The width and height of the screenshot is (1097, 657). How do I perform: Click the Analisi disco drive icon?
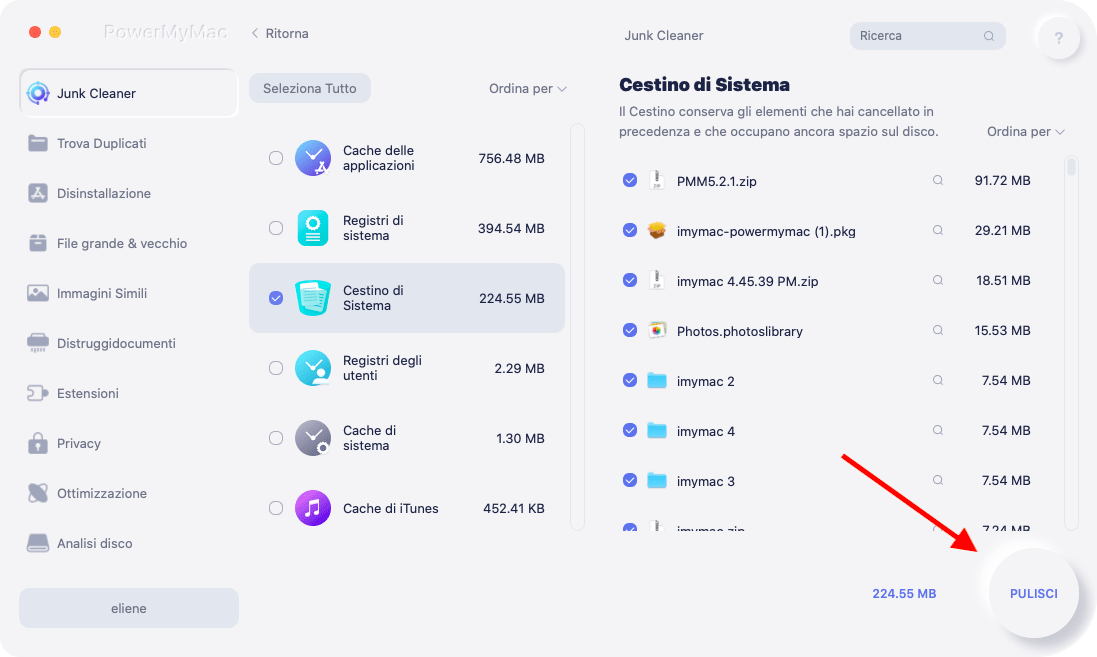point(38,543)
